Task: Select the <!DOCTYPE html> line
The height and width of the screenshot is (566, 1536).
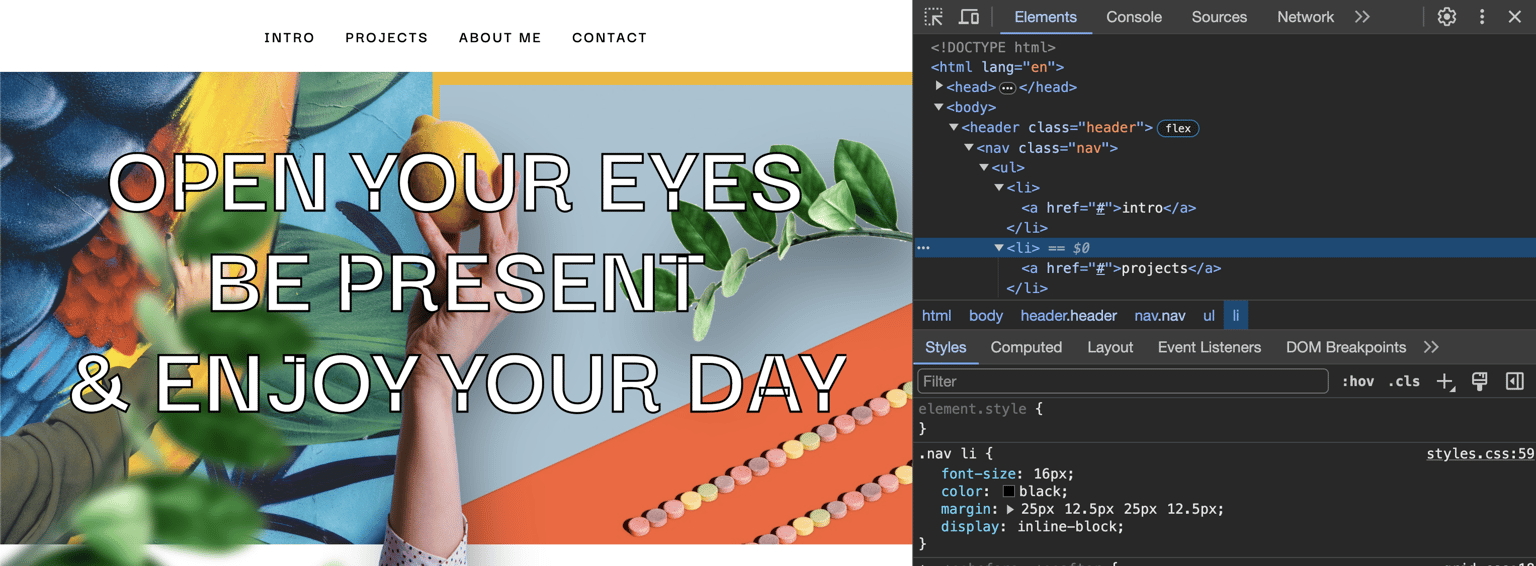Action: [993, 47]
